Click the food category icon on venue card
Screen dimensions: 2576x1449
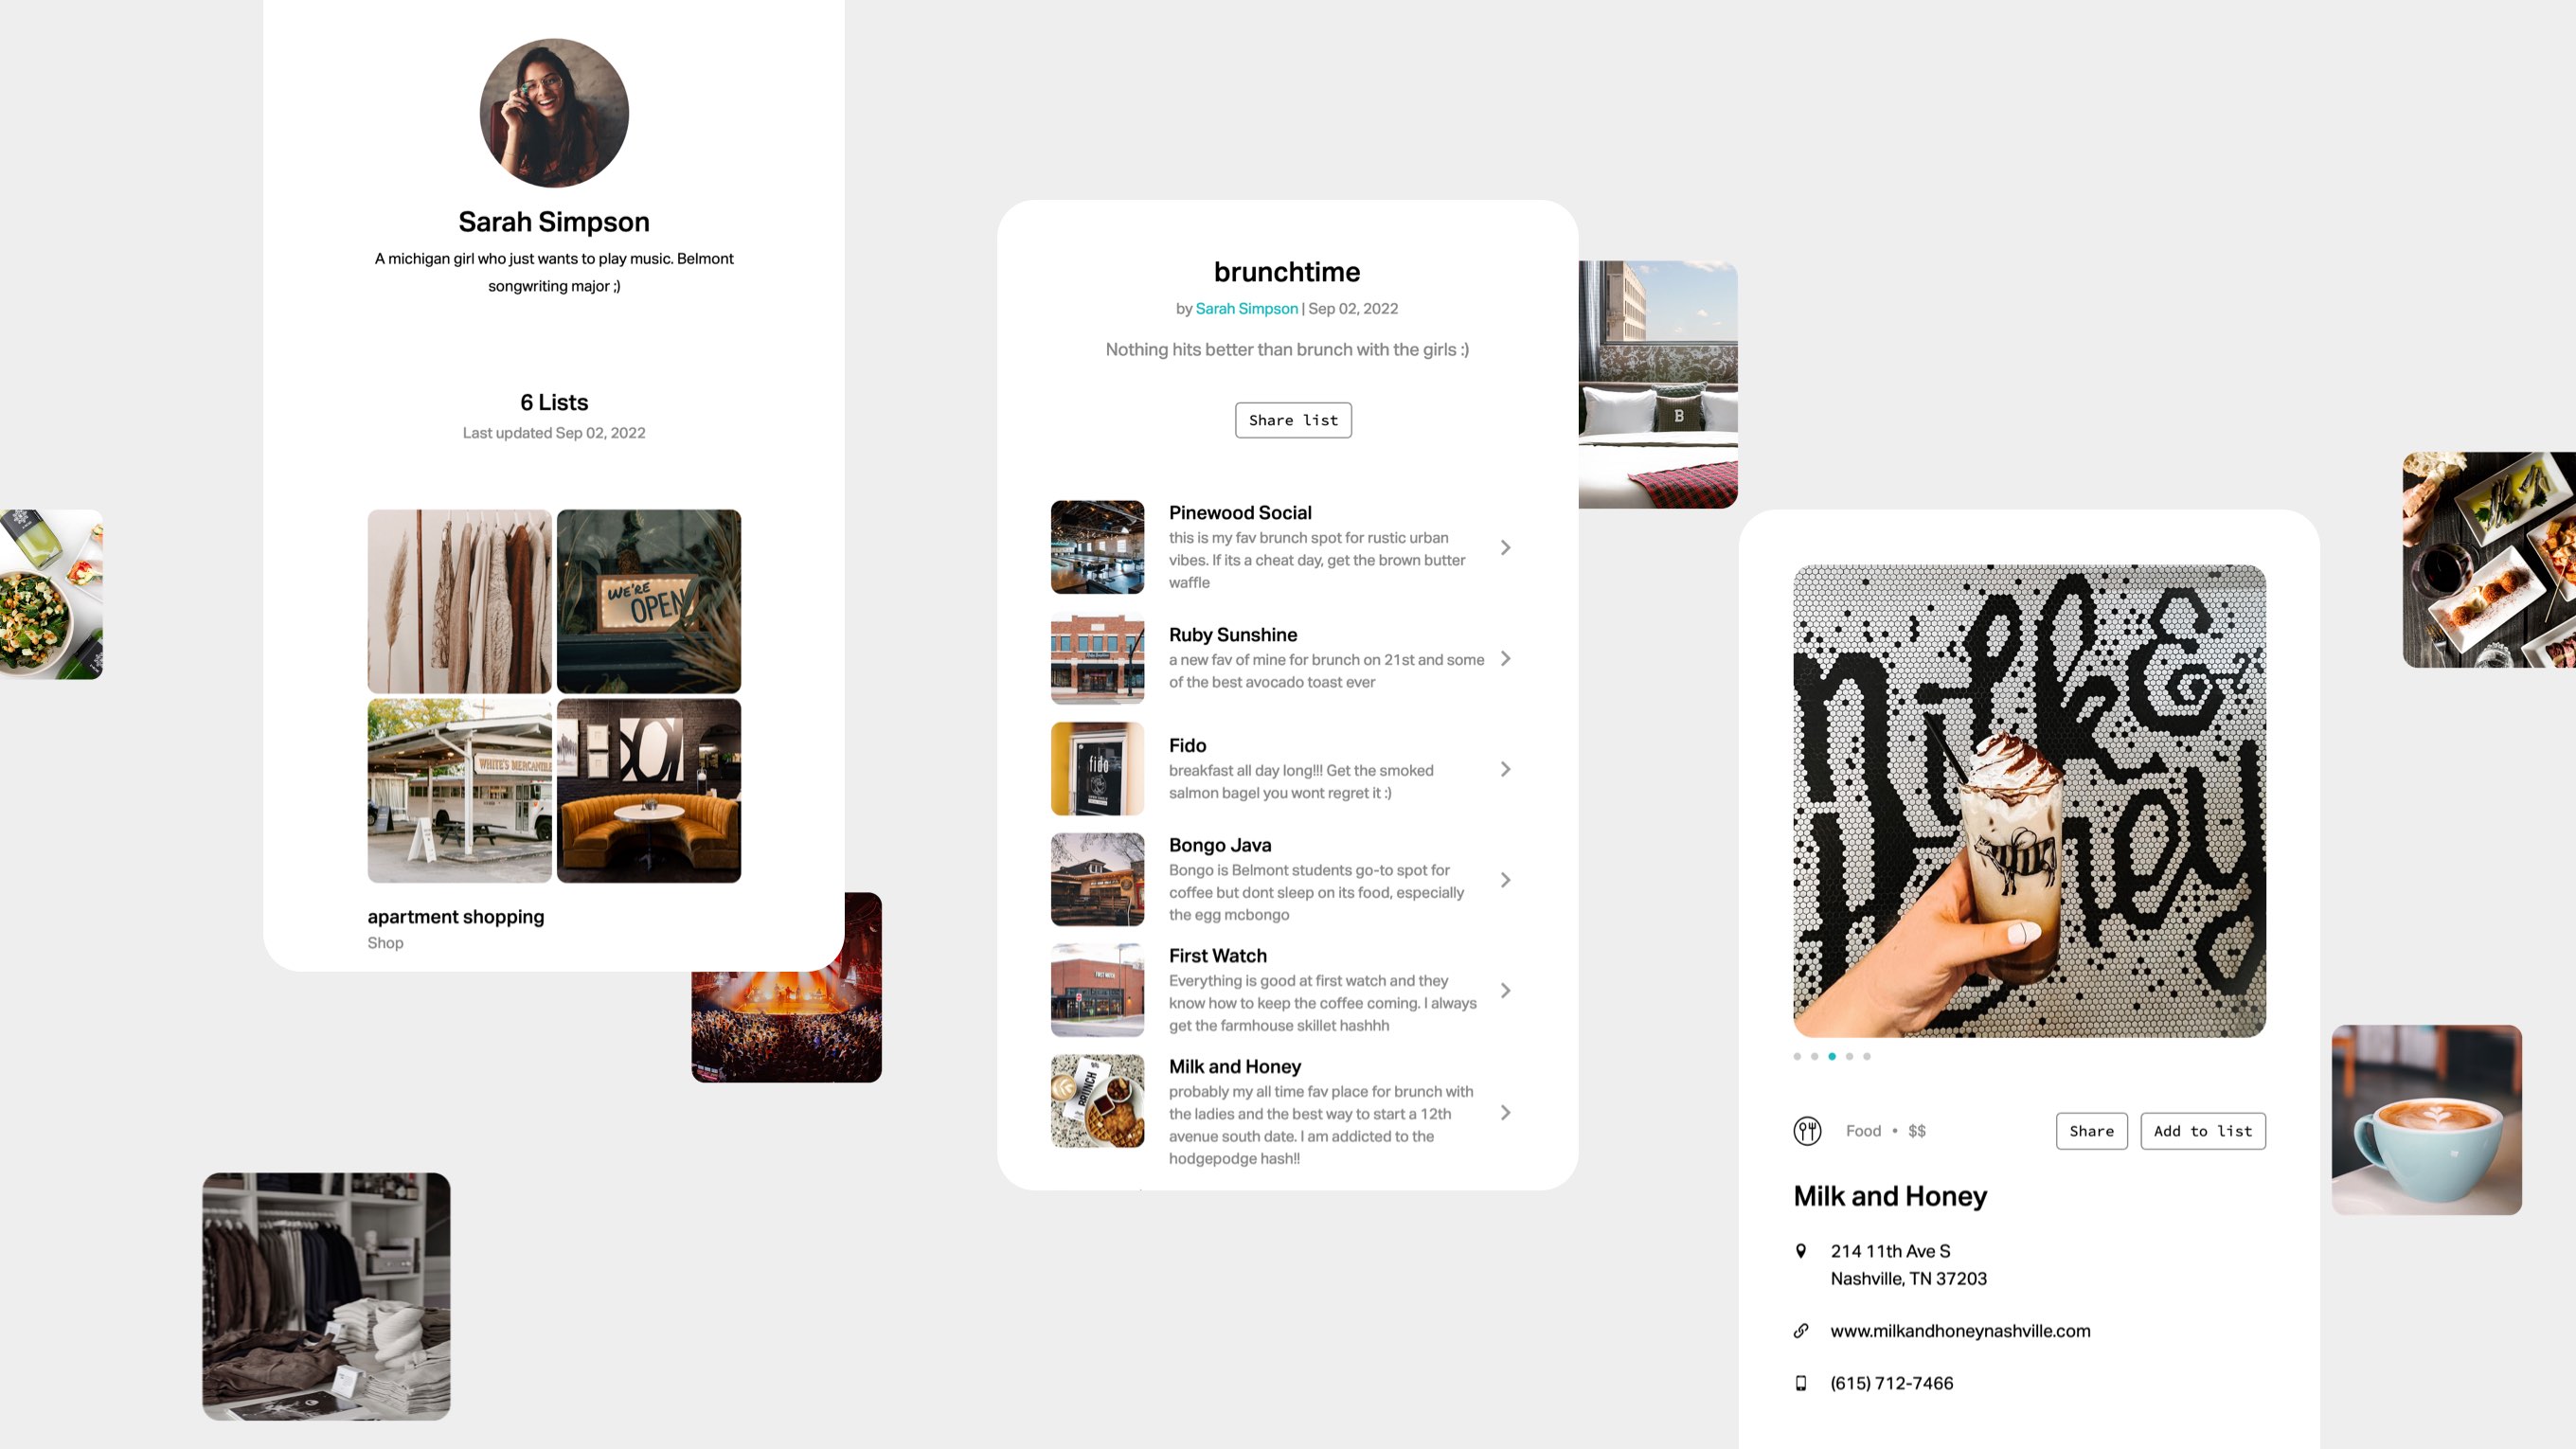(1808, 1131)
